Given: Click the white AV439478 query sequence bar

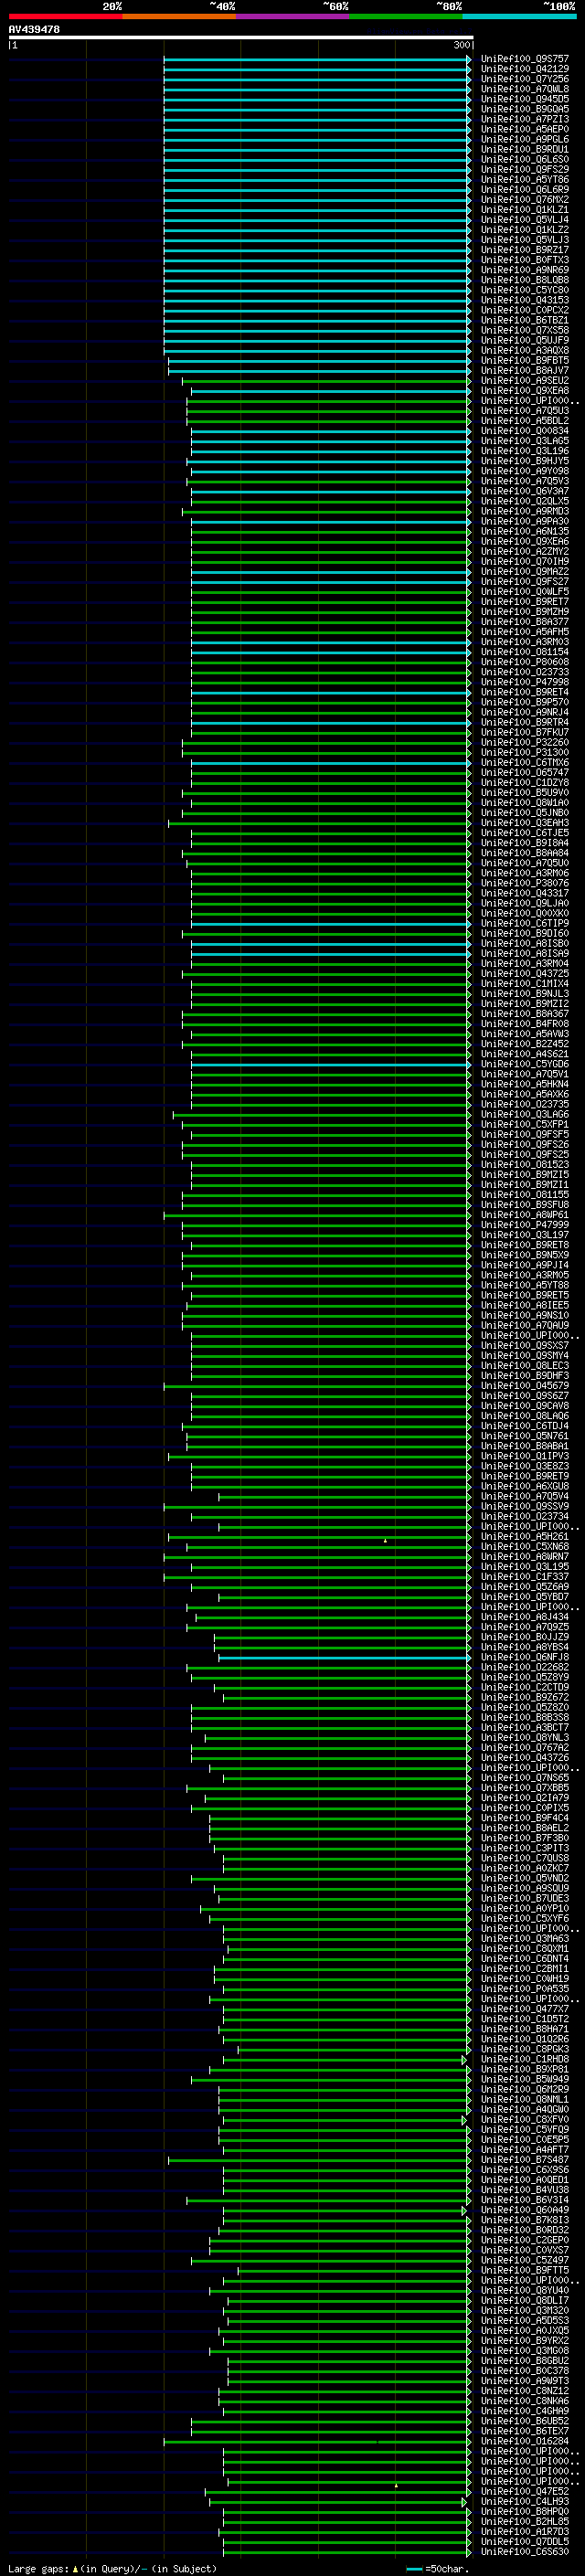Looking at the screenshot, I should click(x=240, y=38).
